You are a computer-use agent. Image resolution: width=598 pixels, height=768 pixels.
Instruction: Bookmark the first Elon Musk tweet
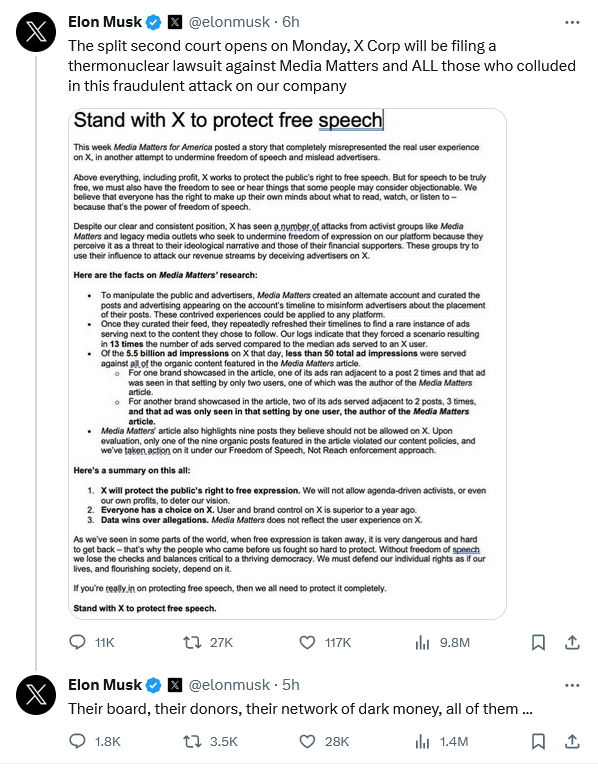coord(538,642)
